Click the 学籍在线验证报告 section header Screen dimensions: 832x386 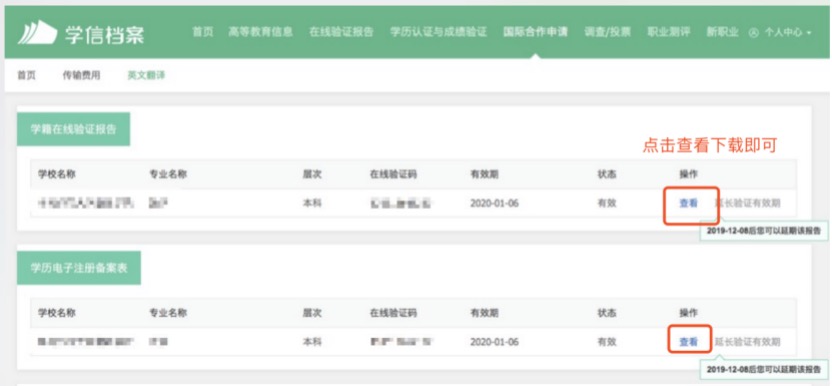(x=73, y=129)
